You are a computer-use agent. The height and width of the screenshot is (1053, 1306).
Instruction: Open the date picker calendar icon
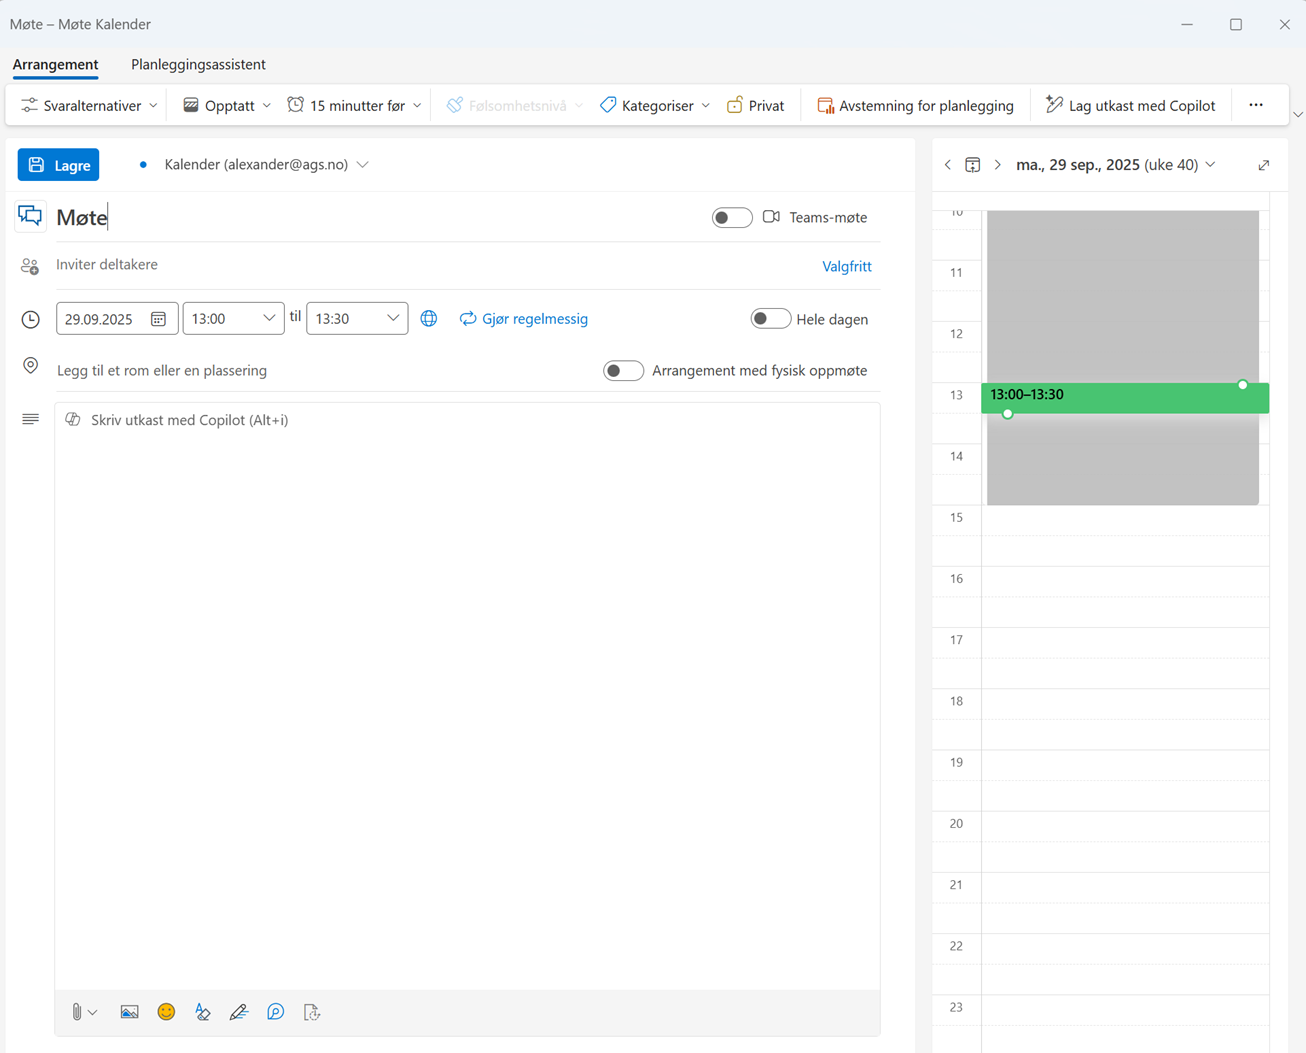158,319
